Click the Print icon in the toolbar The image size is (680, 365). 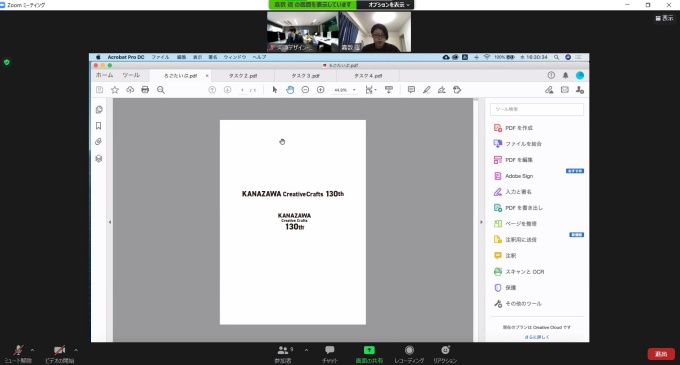pos(145,90)
